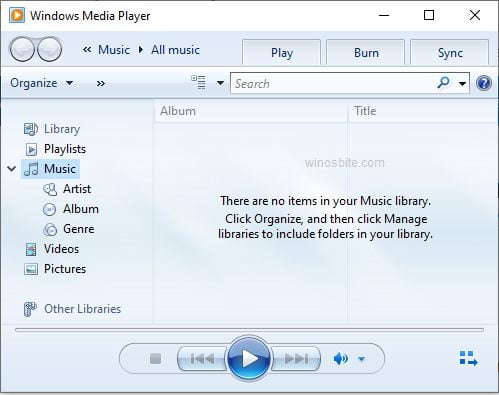This screenshot has height=395, width=499.
Task: Close the Windows Media Player window
Action: pos(475,15)
